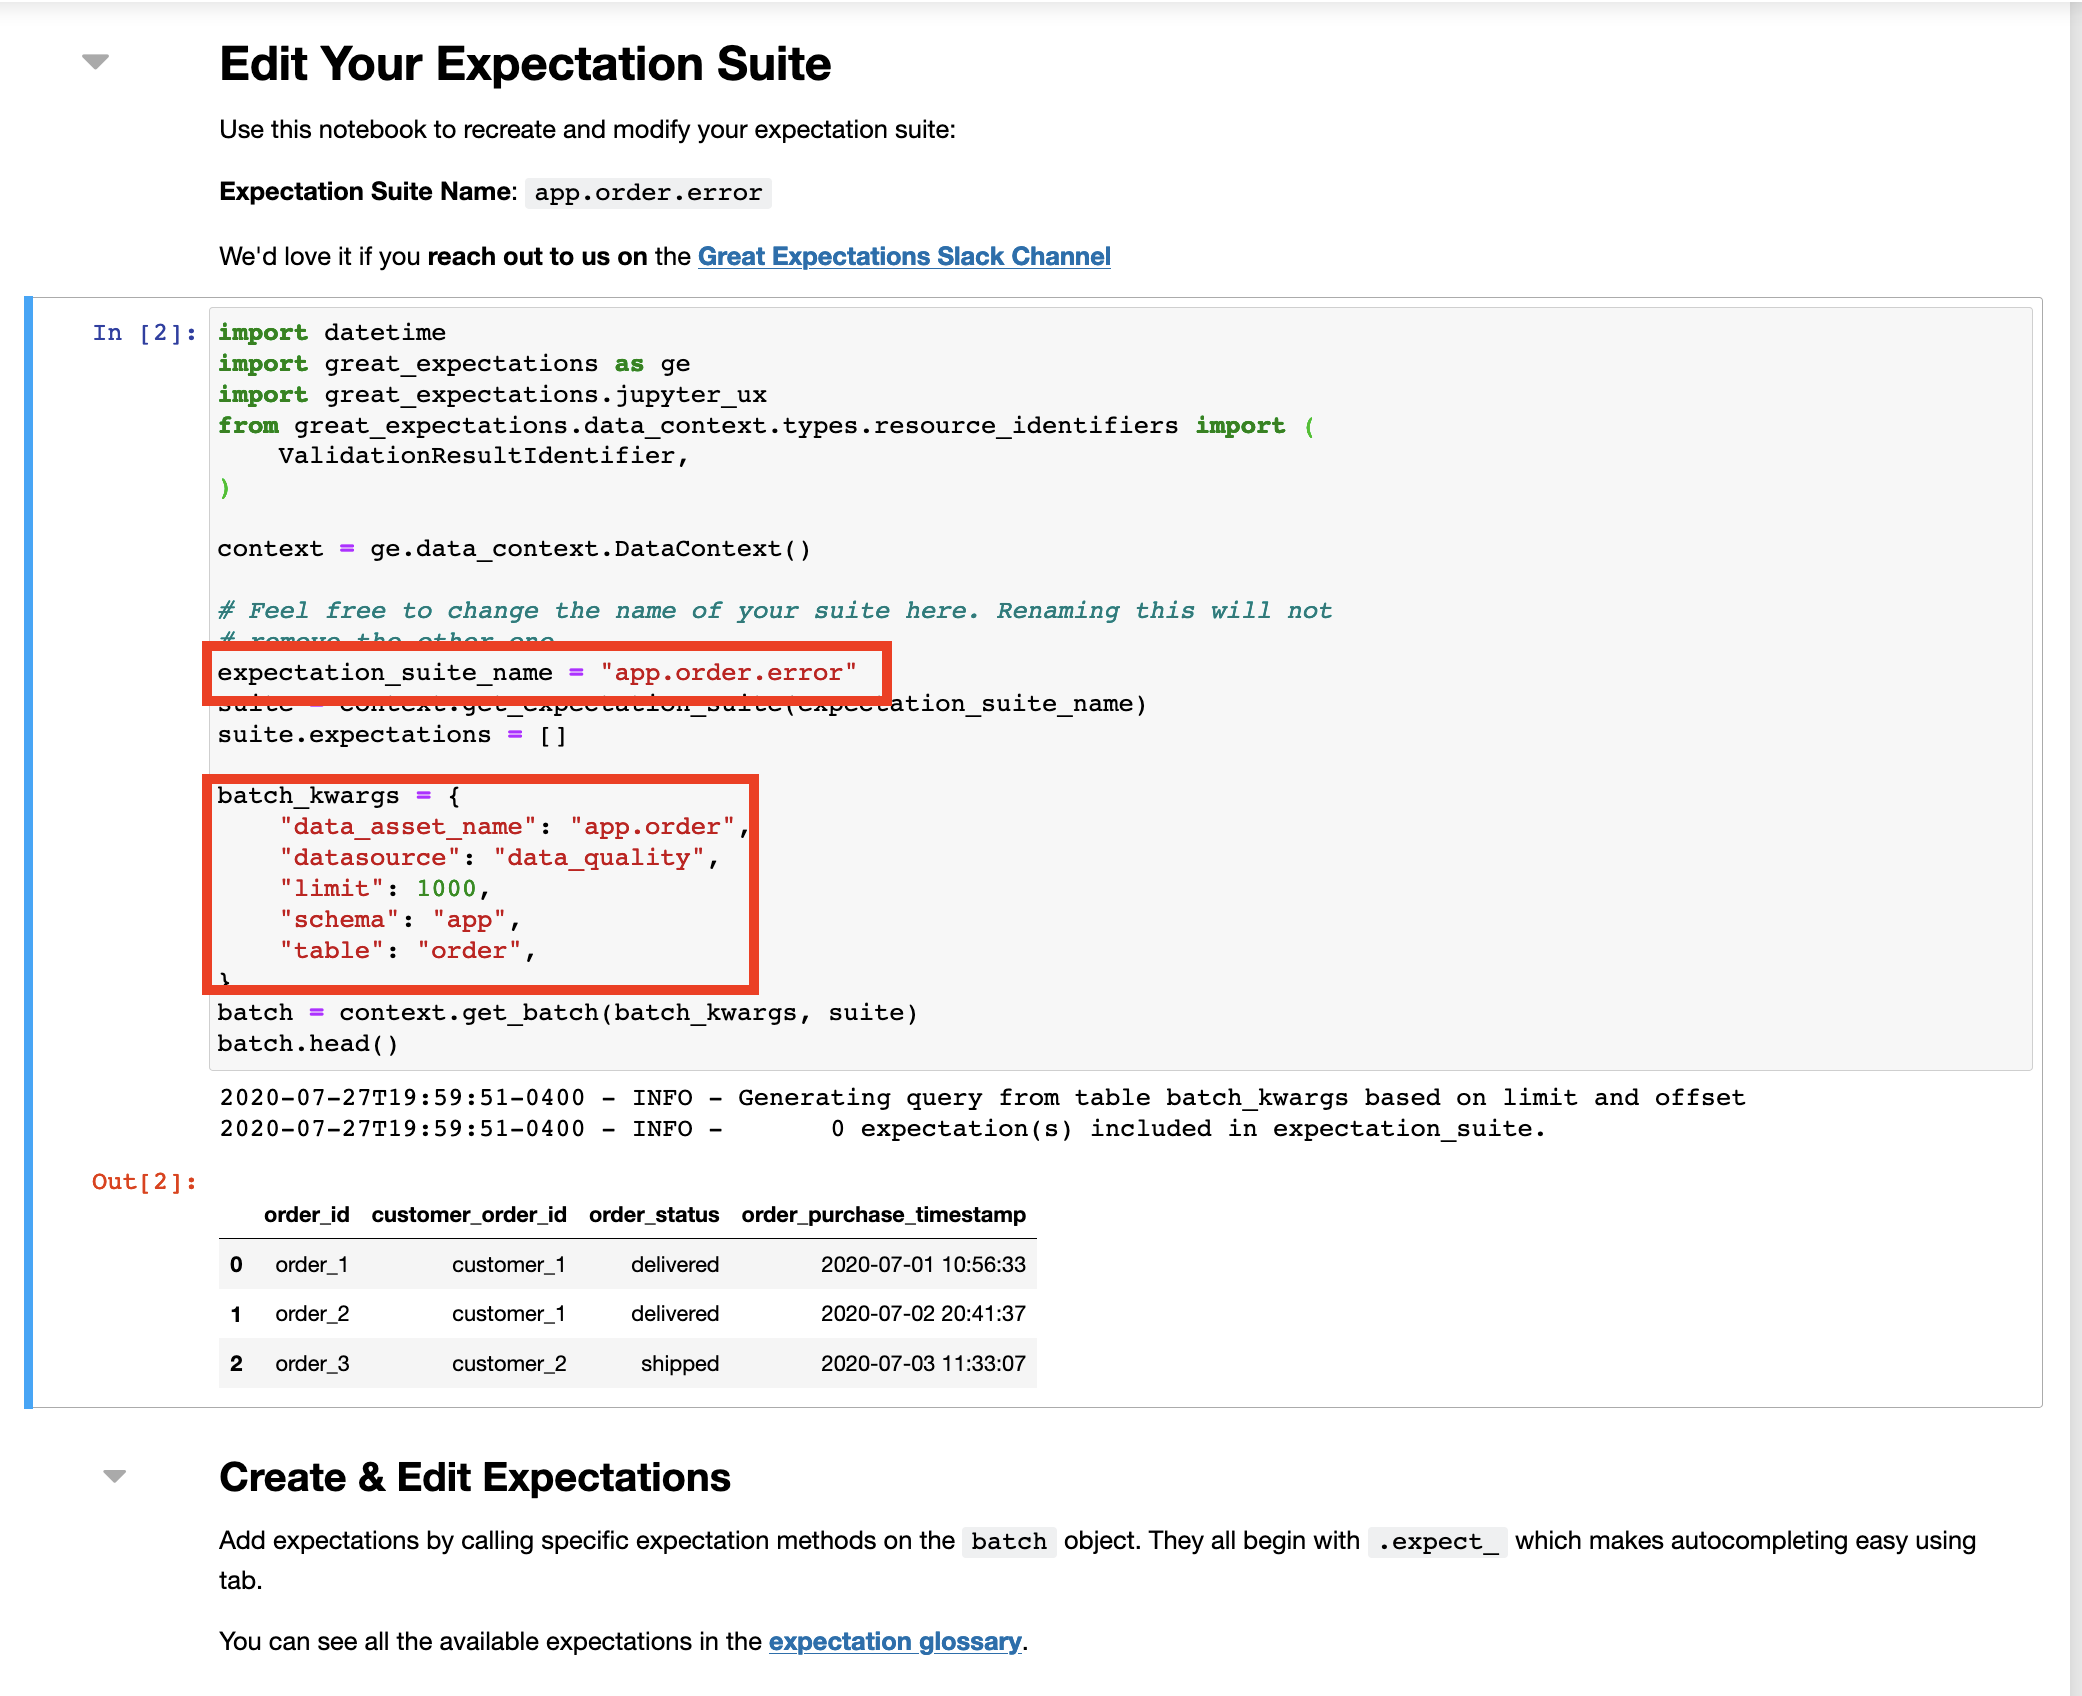Open the Great Expectations Slack Channel link
The height and width of the screenshot is (1696, 2082).
(903, 256)
